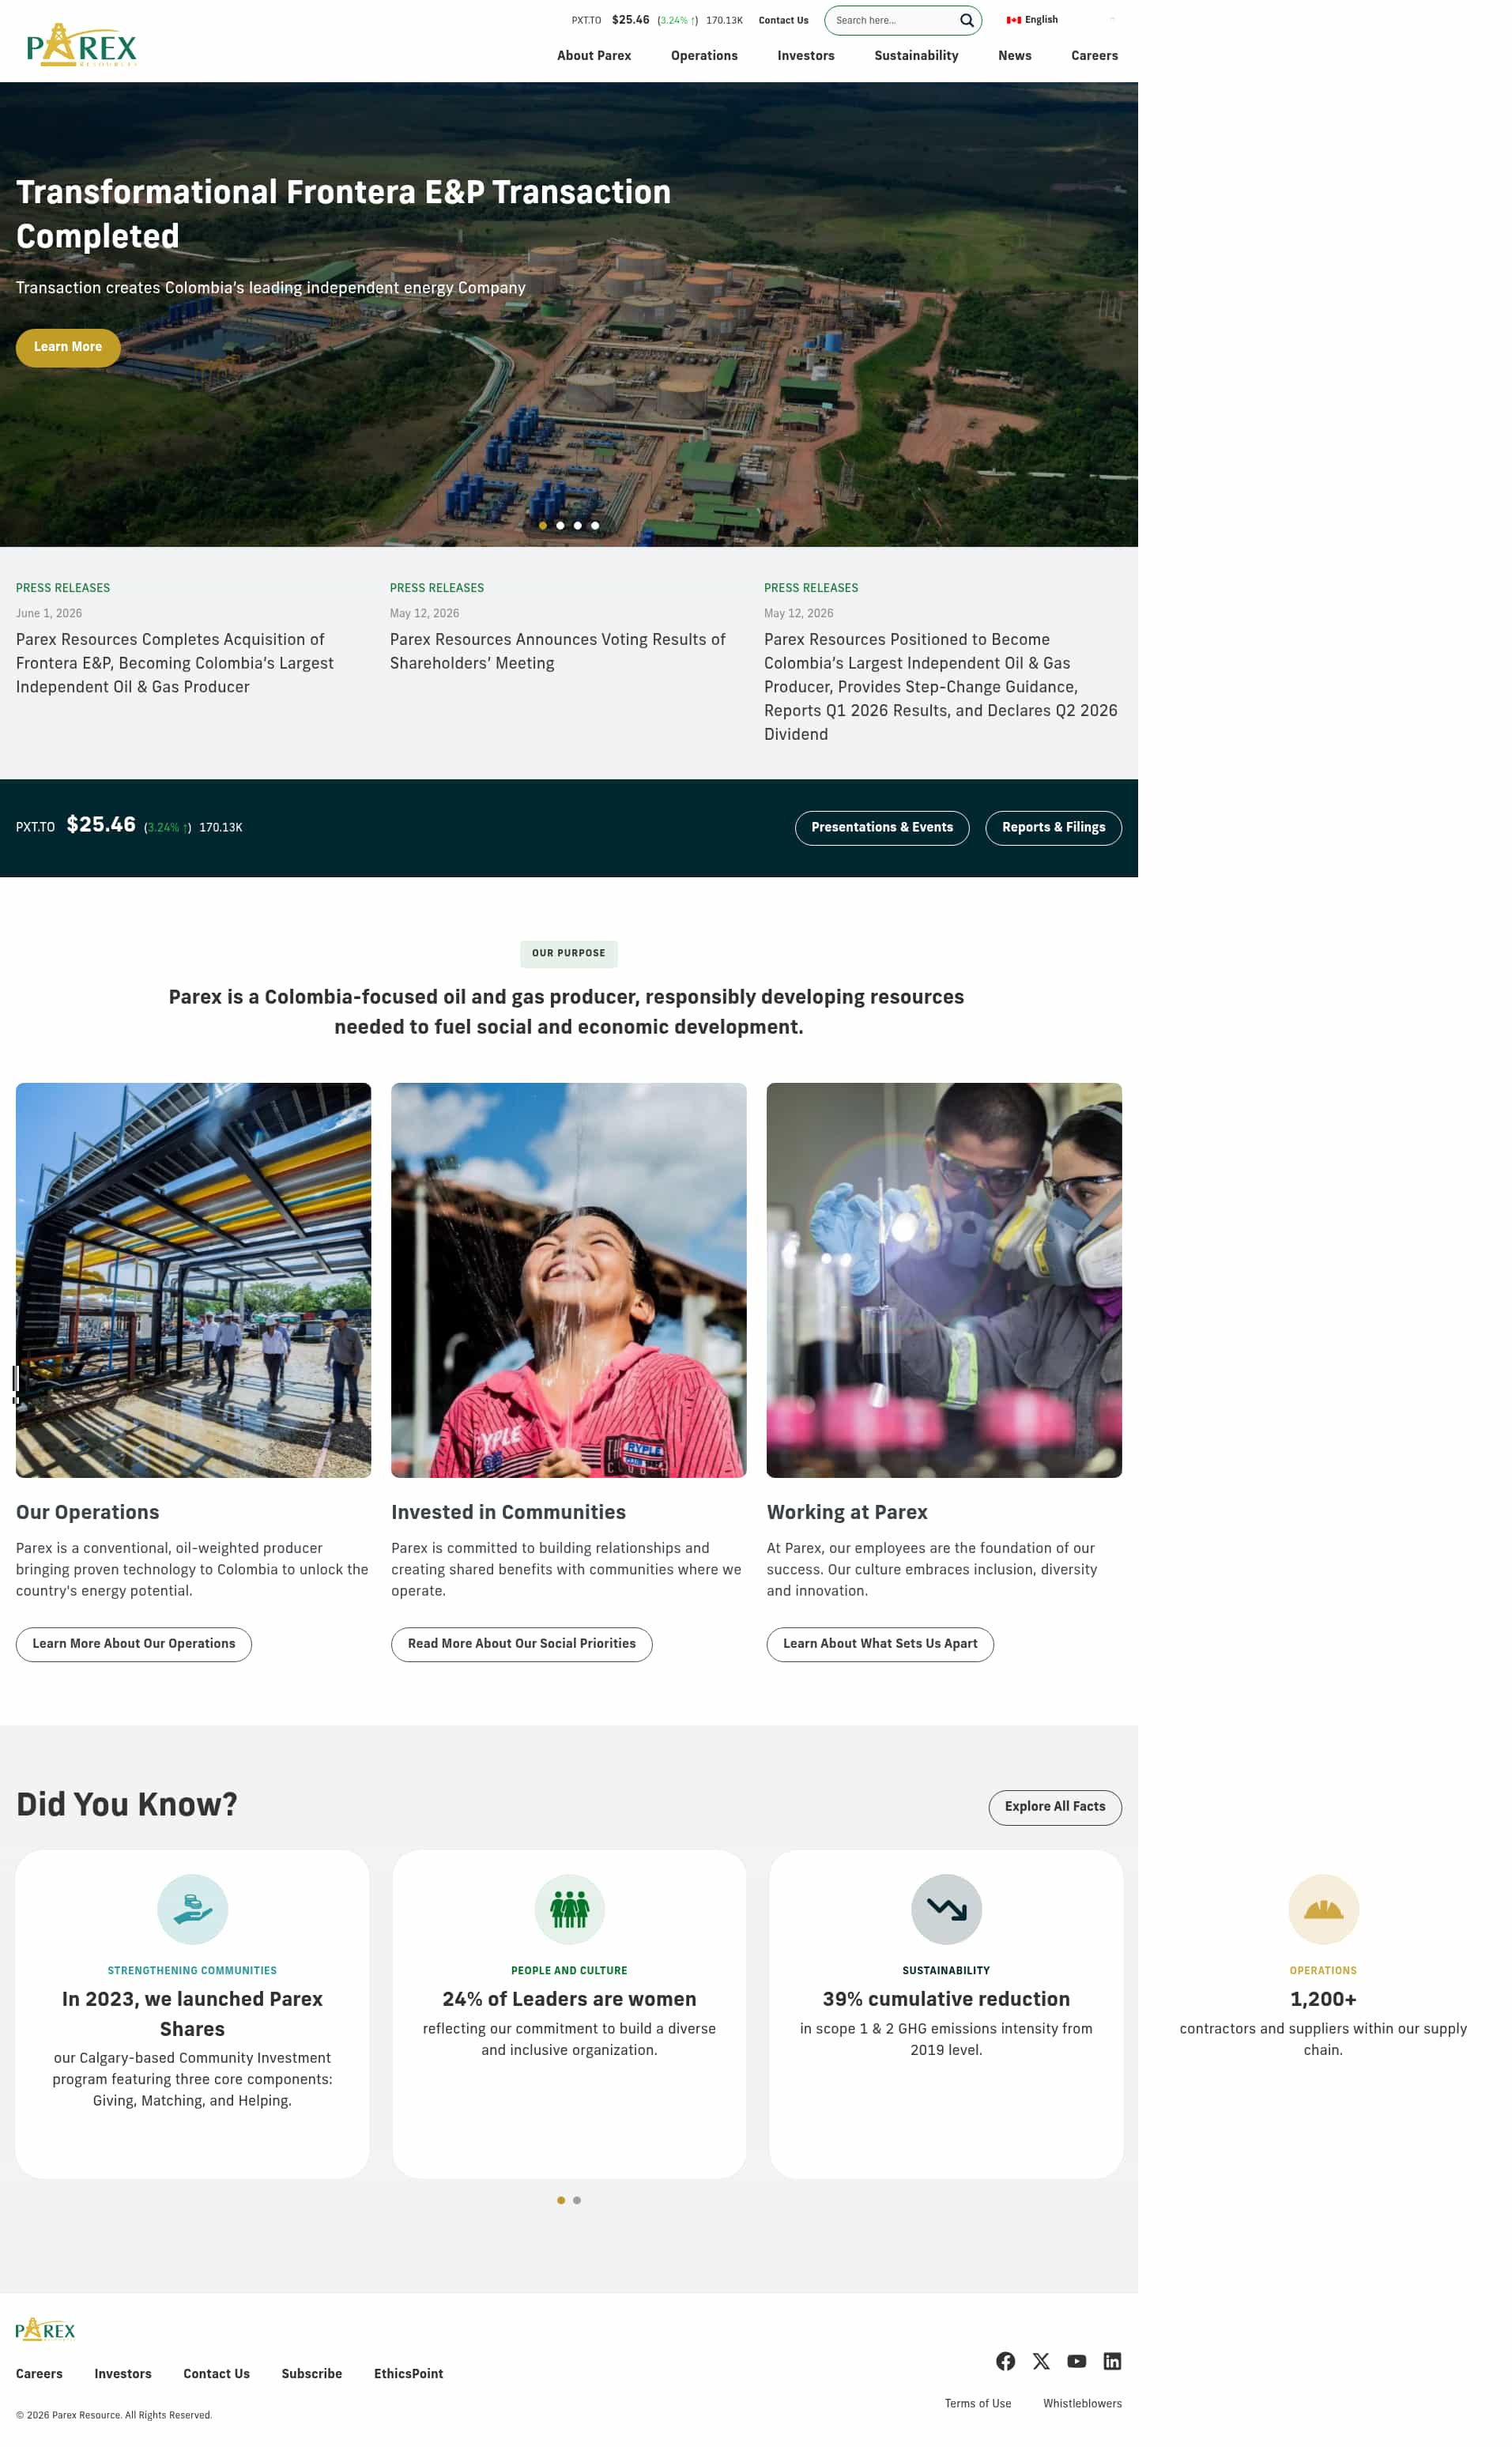Open the Careers menu
1512x2447 pixels.
[1094, 56]
